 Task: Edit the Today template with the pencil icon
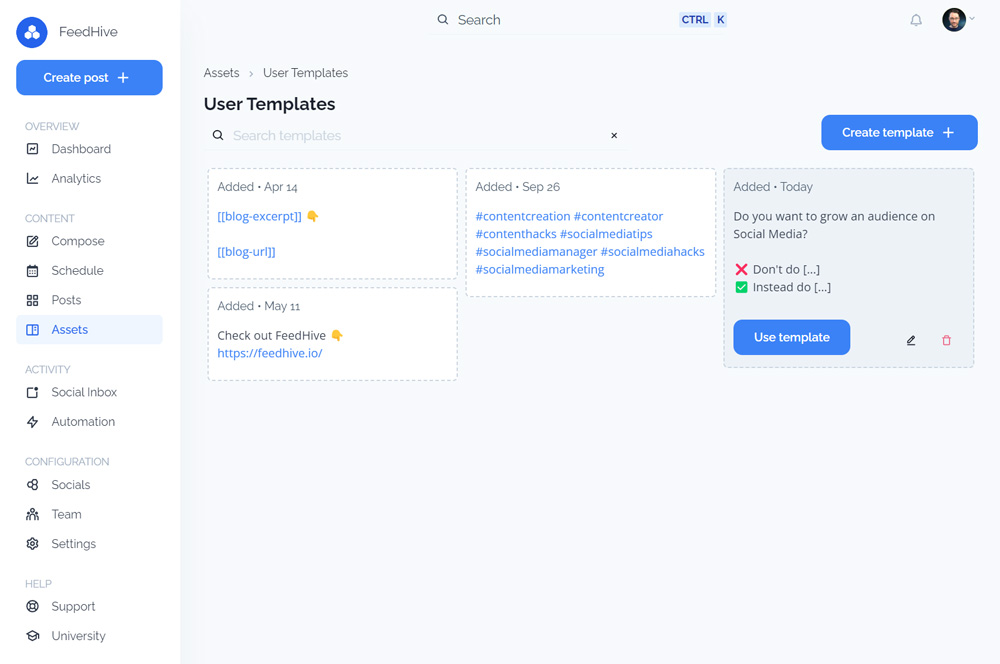click(910, 340)
